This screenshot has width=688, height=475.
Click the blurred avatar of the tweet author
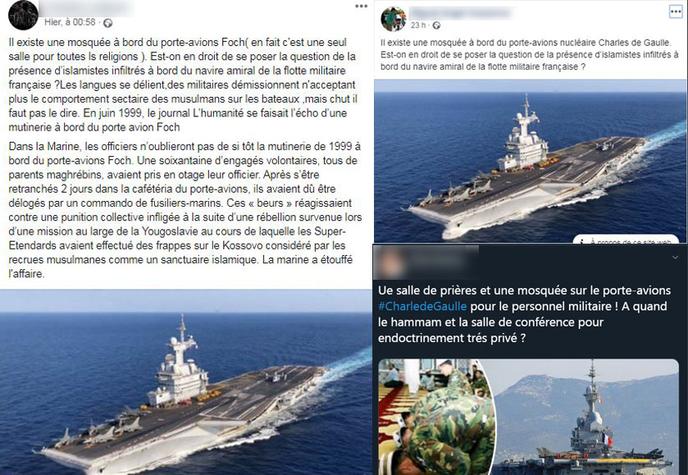coord(390,264)
